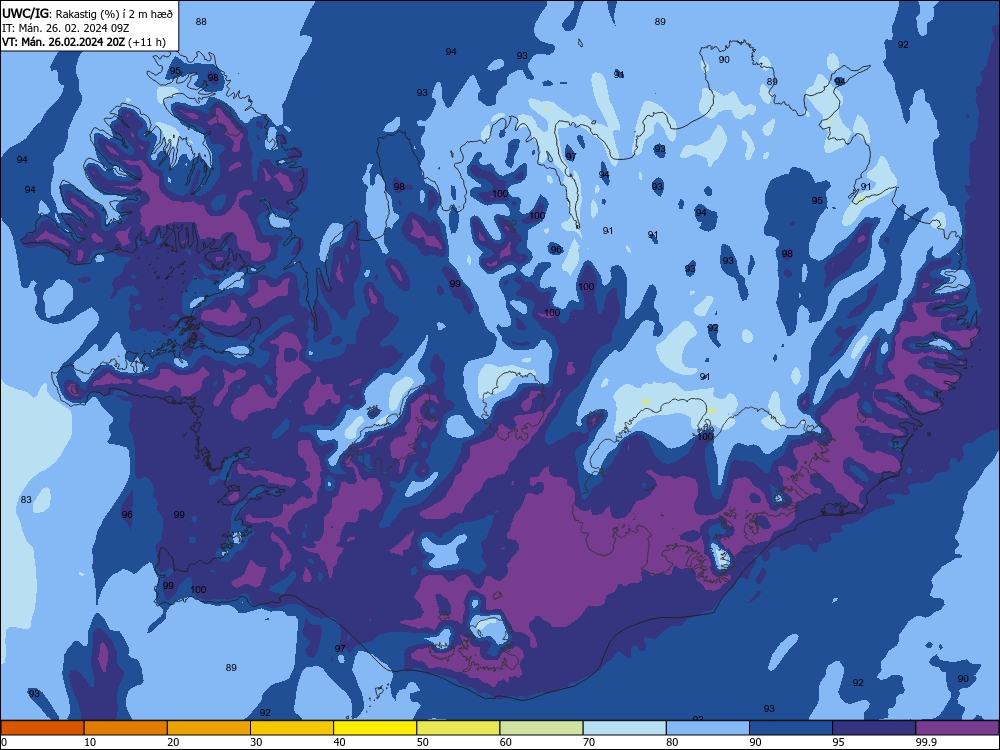Click the legend label 10
Screen dimensions: 1000x750
point(90,742)
